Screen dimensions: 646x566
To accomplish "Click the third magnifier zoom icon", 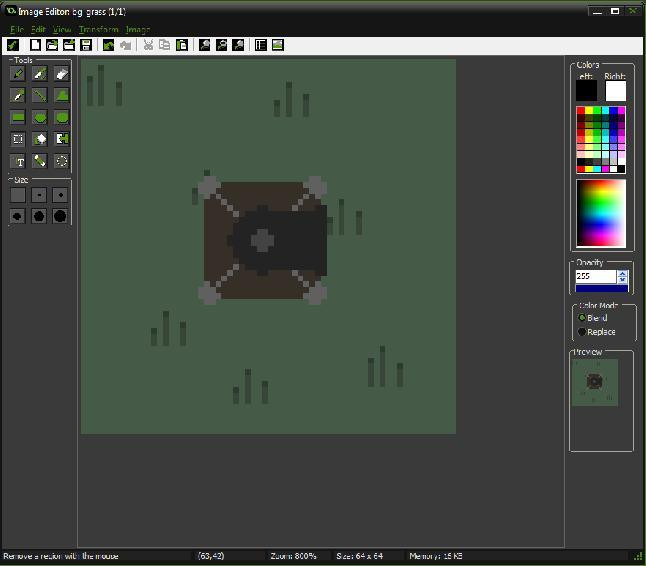I will coord(238,45).
